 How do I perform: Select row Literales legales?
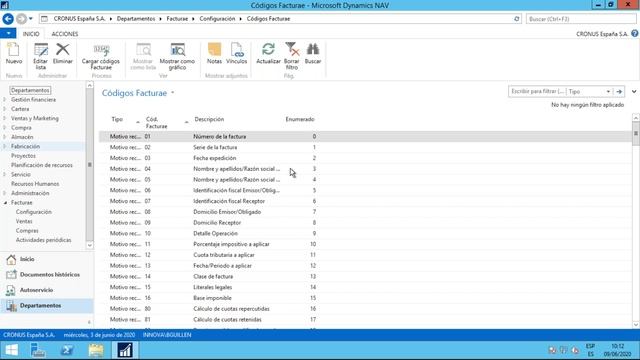click(365, 287)
